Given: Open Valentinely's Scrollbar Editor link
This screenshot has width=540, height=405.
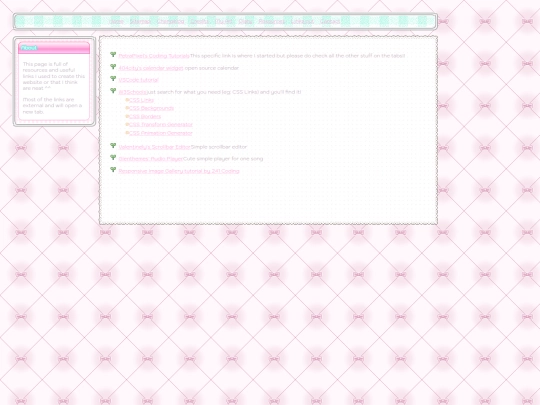Looking at the screenshot, I should [155, 147].
